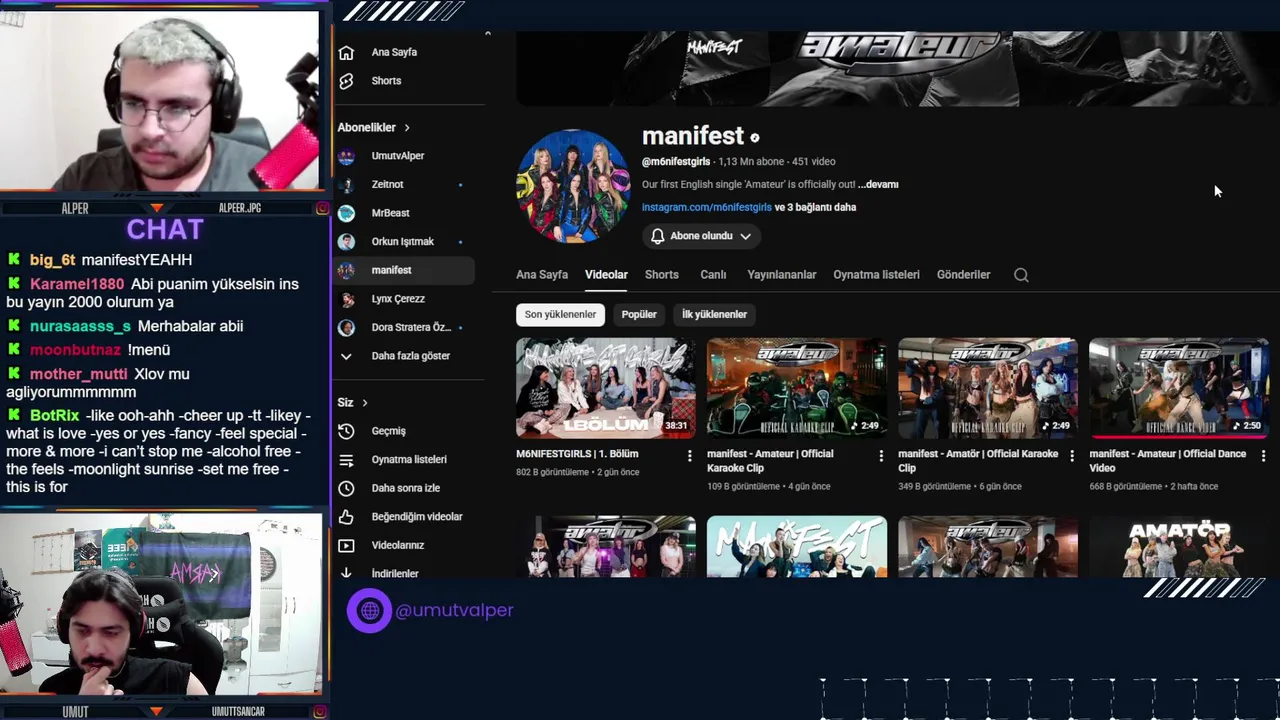Open the M6NIFESTGIRLS 1. Bölüm video title

tap(577, 454)
